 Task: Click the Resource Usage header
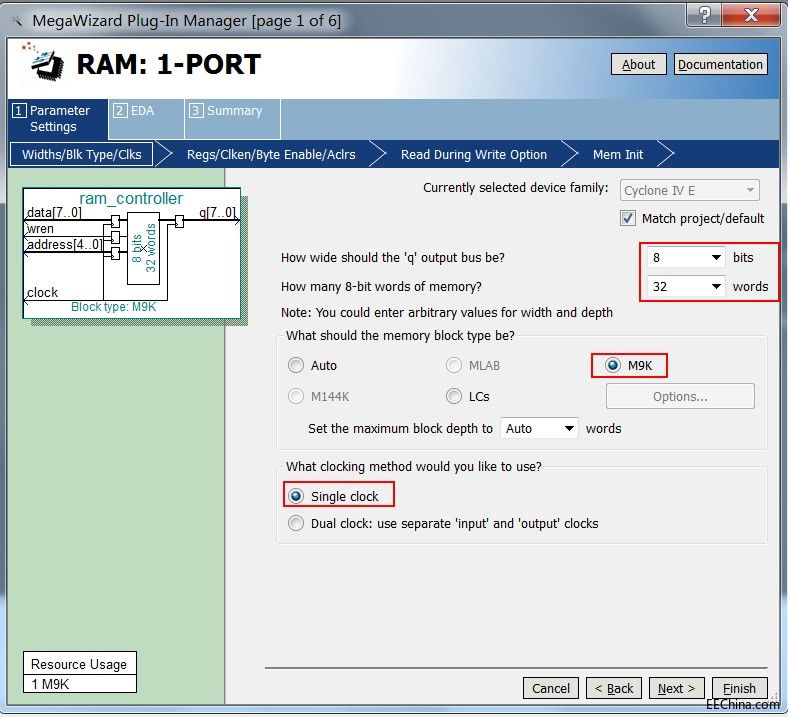(x=79, y=664)
